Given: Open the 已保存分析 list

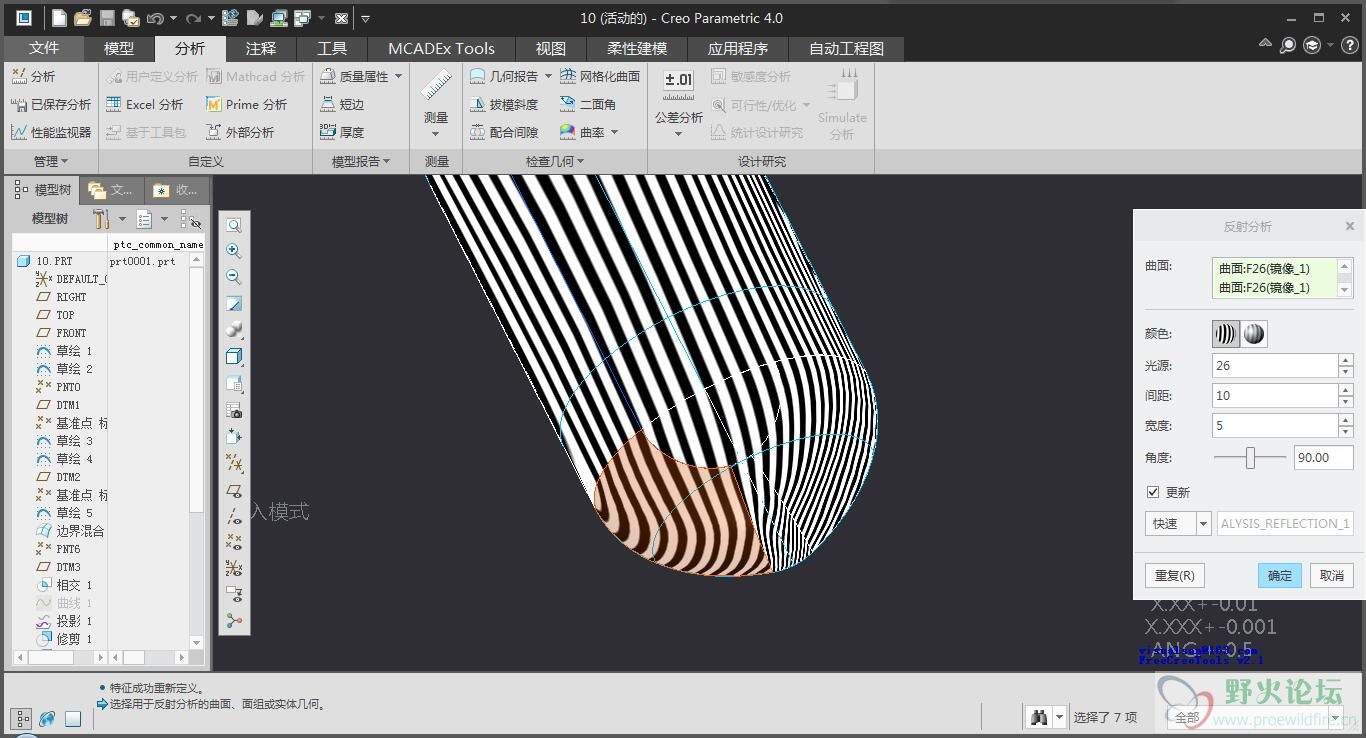Looking at the screenshot, I should coord(51,104).
